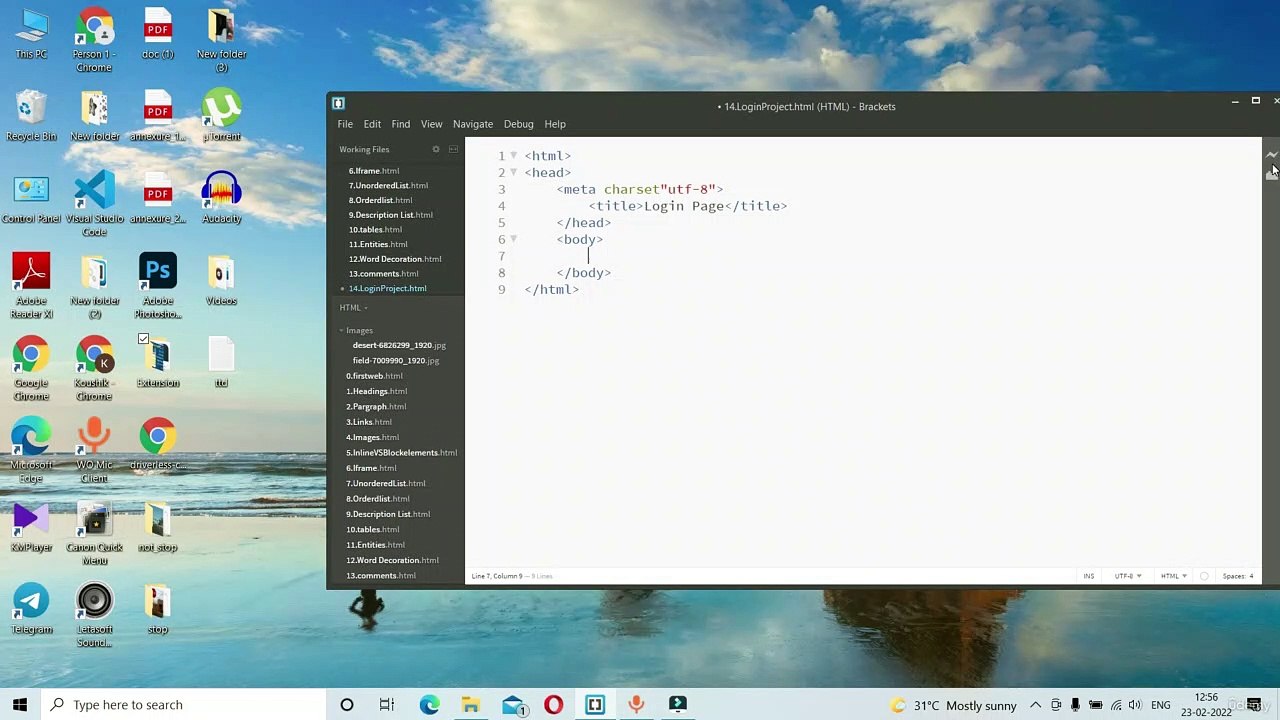This screenshot has height=720, width=1280.
Task: Open WO Mic Client desktop icon
Action: pos(94,451)
